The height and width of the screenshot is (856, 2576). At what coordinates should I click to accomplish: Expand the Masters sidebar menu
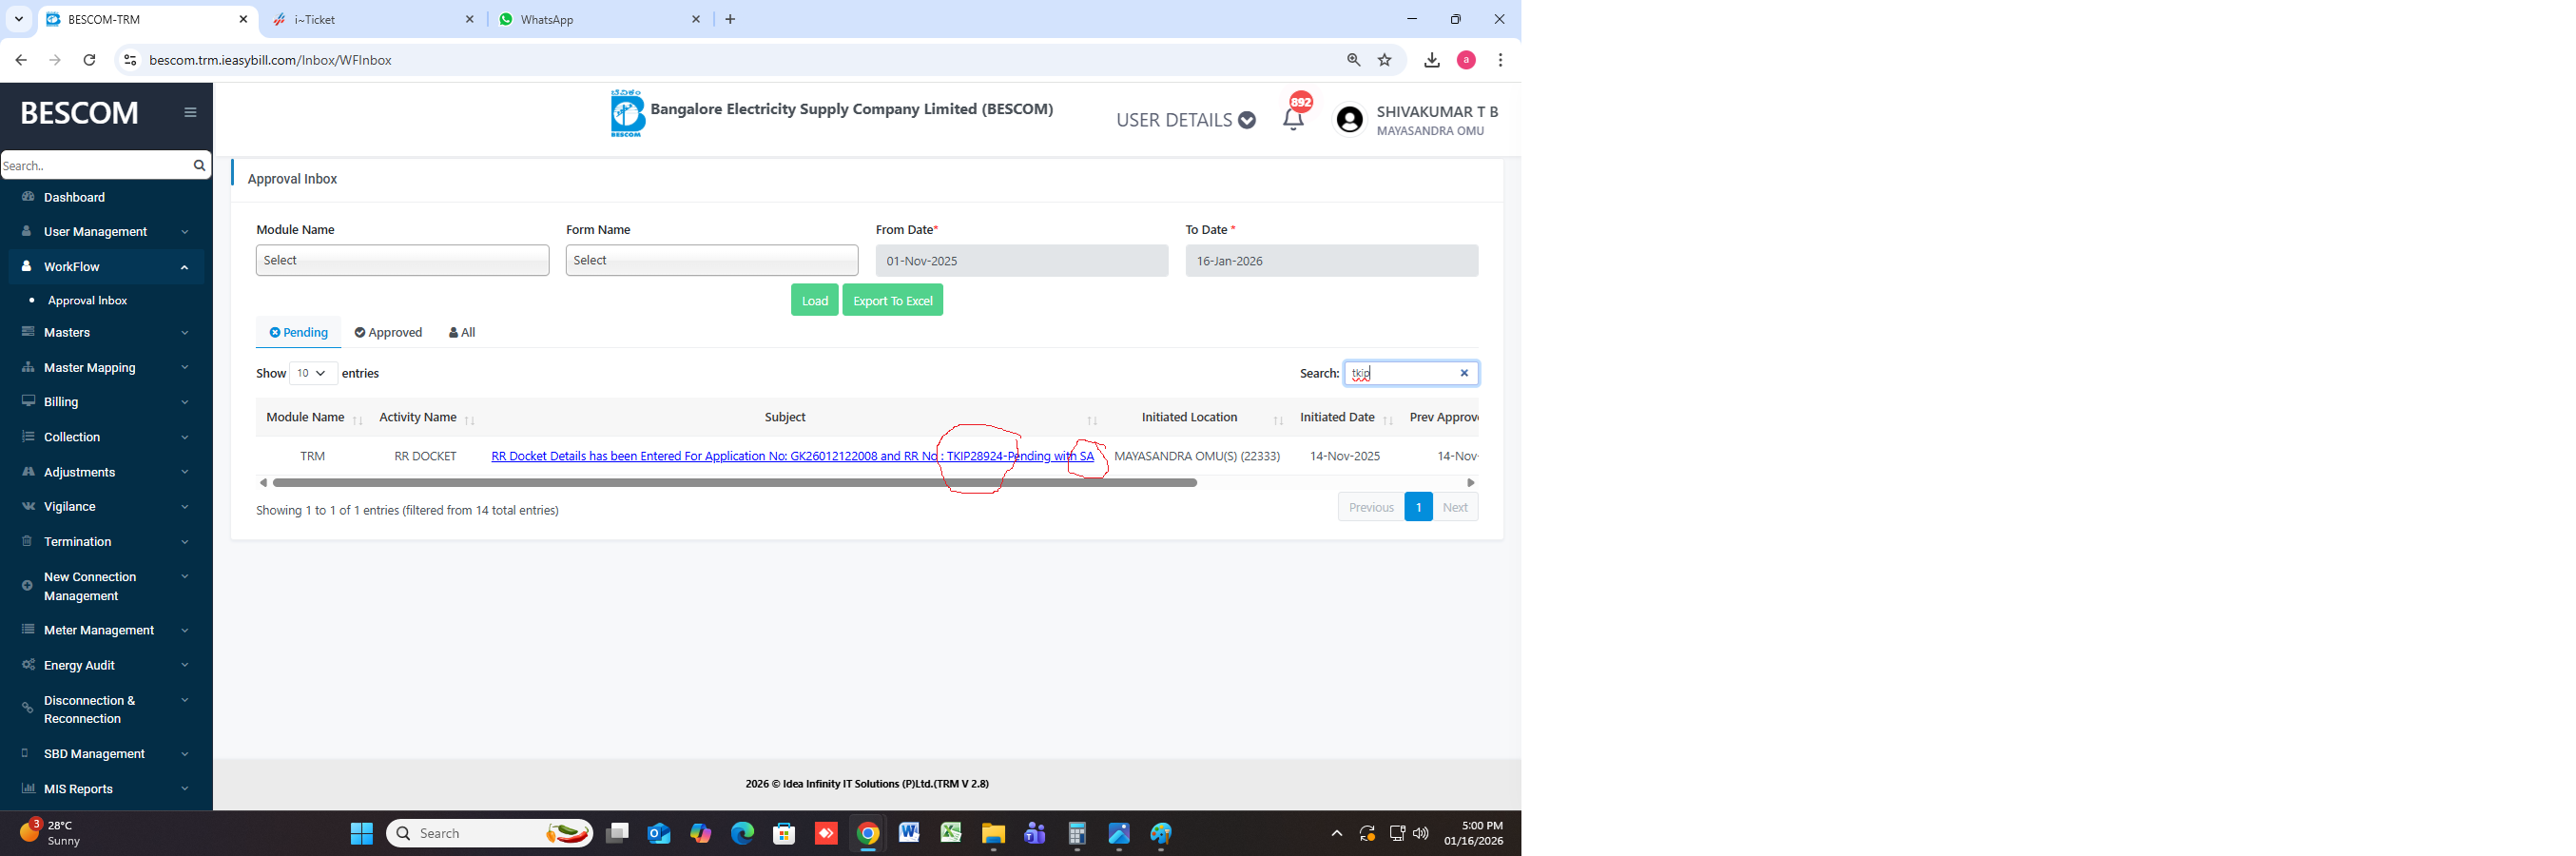(x=106, y=333)
